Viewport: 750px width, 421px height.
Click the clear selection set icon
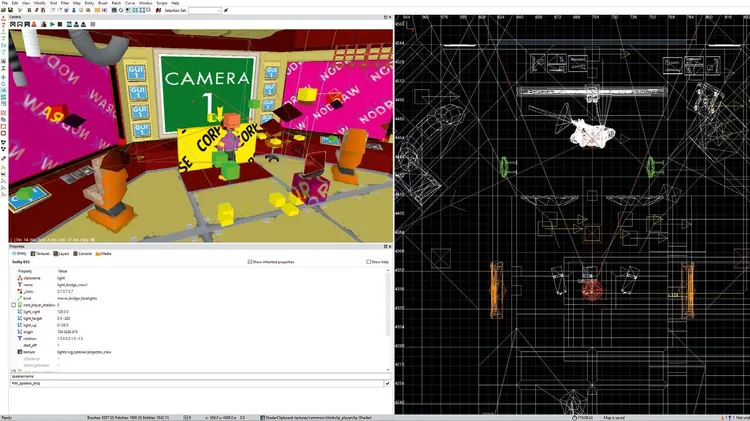click(x=228, y=10)
